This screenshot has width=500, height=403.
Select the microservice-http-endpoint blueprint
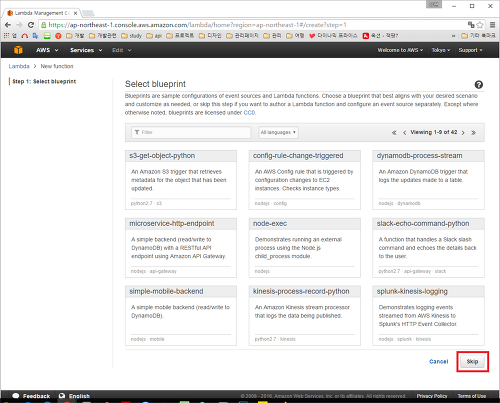click(x=181, y=248)
